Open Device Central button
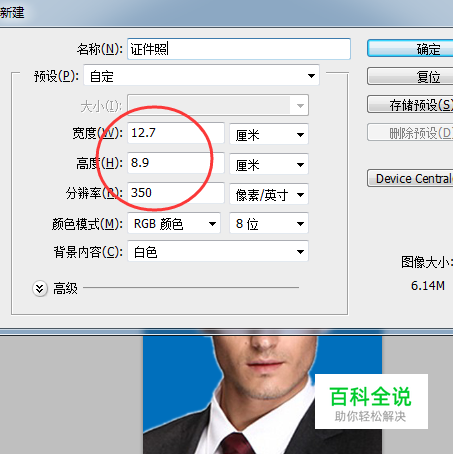Screen dimensions: 453x454 click(x=410, y=178)
